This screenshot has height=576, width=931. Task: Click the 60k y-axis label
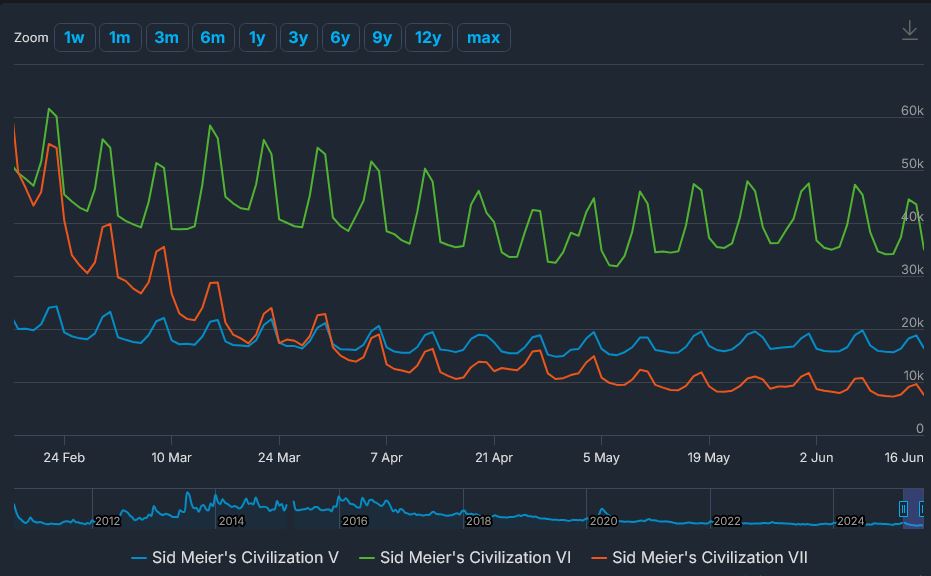912,110
